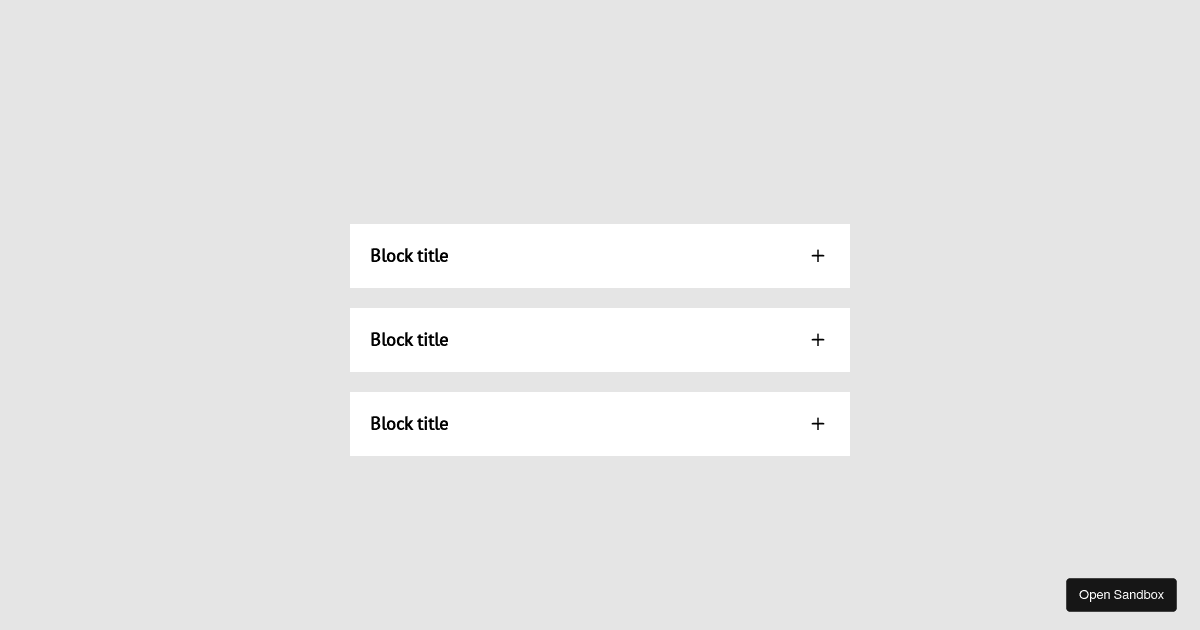Click the plus icon on the third Block title
The image size is (1200, 630).
pyautogui.click(x=818, y=424)
